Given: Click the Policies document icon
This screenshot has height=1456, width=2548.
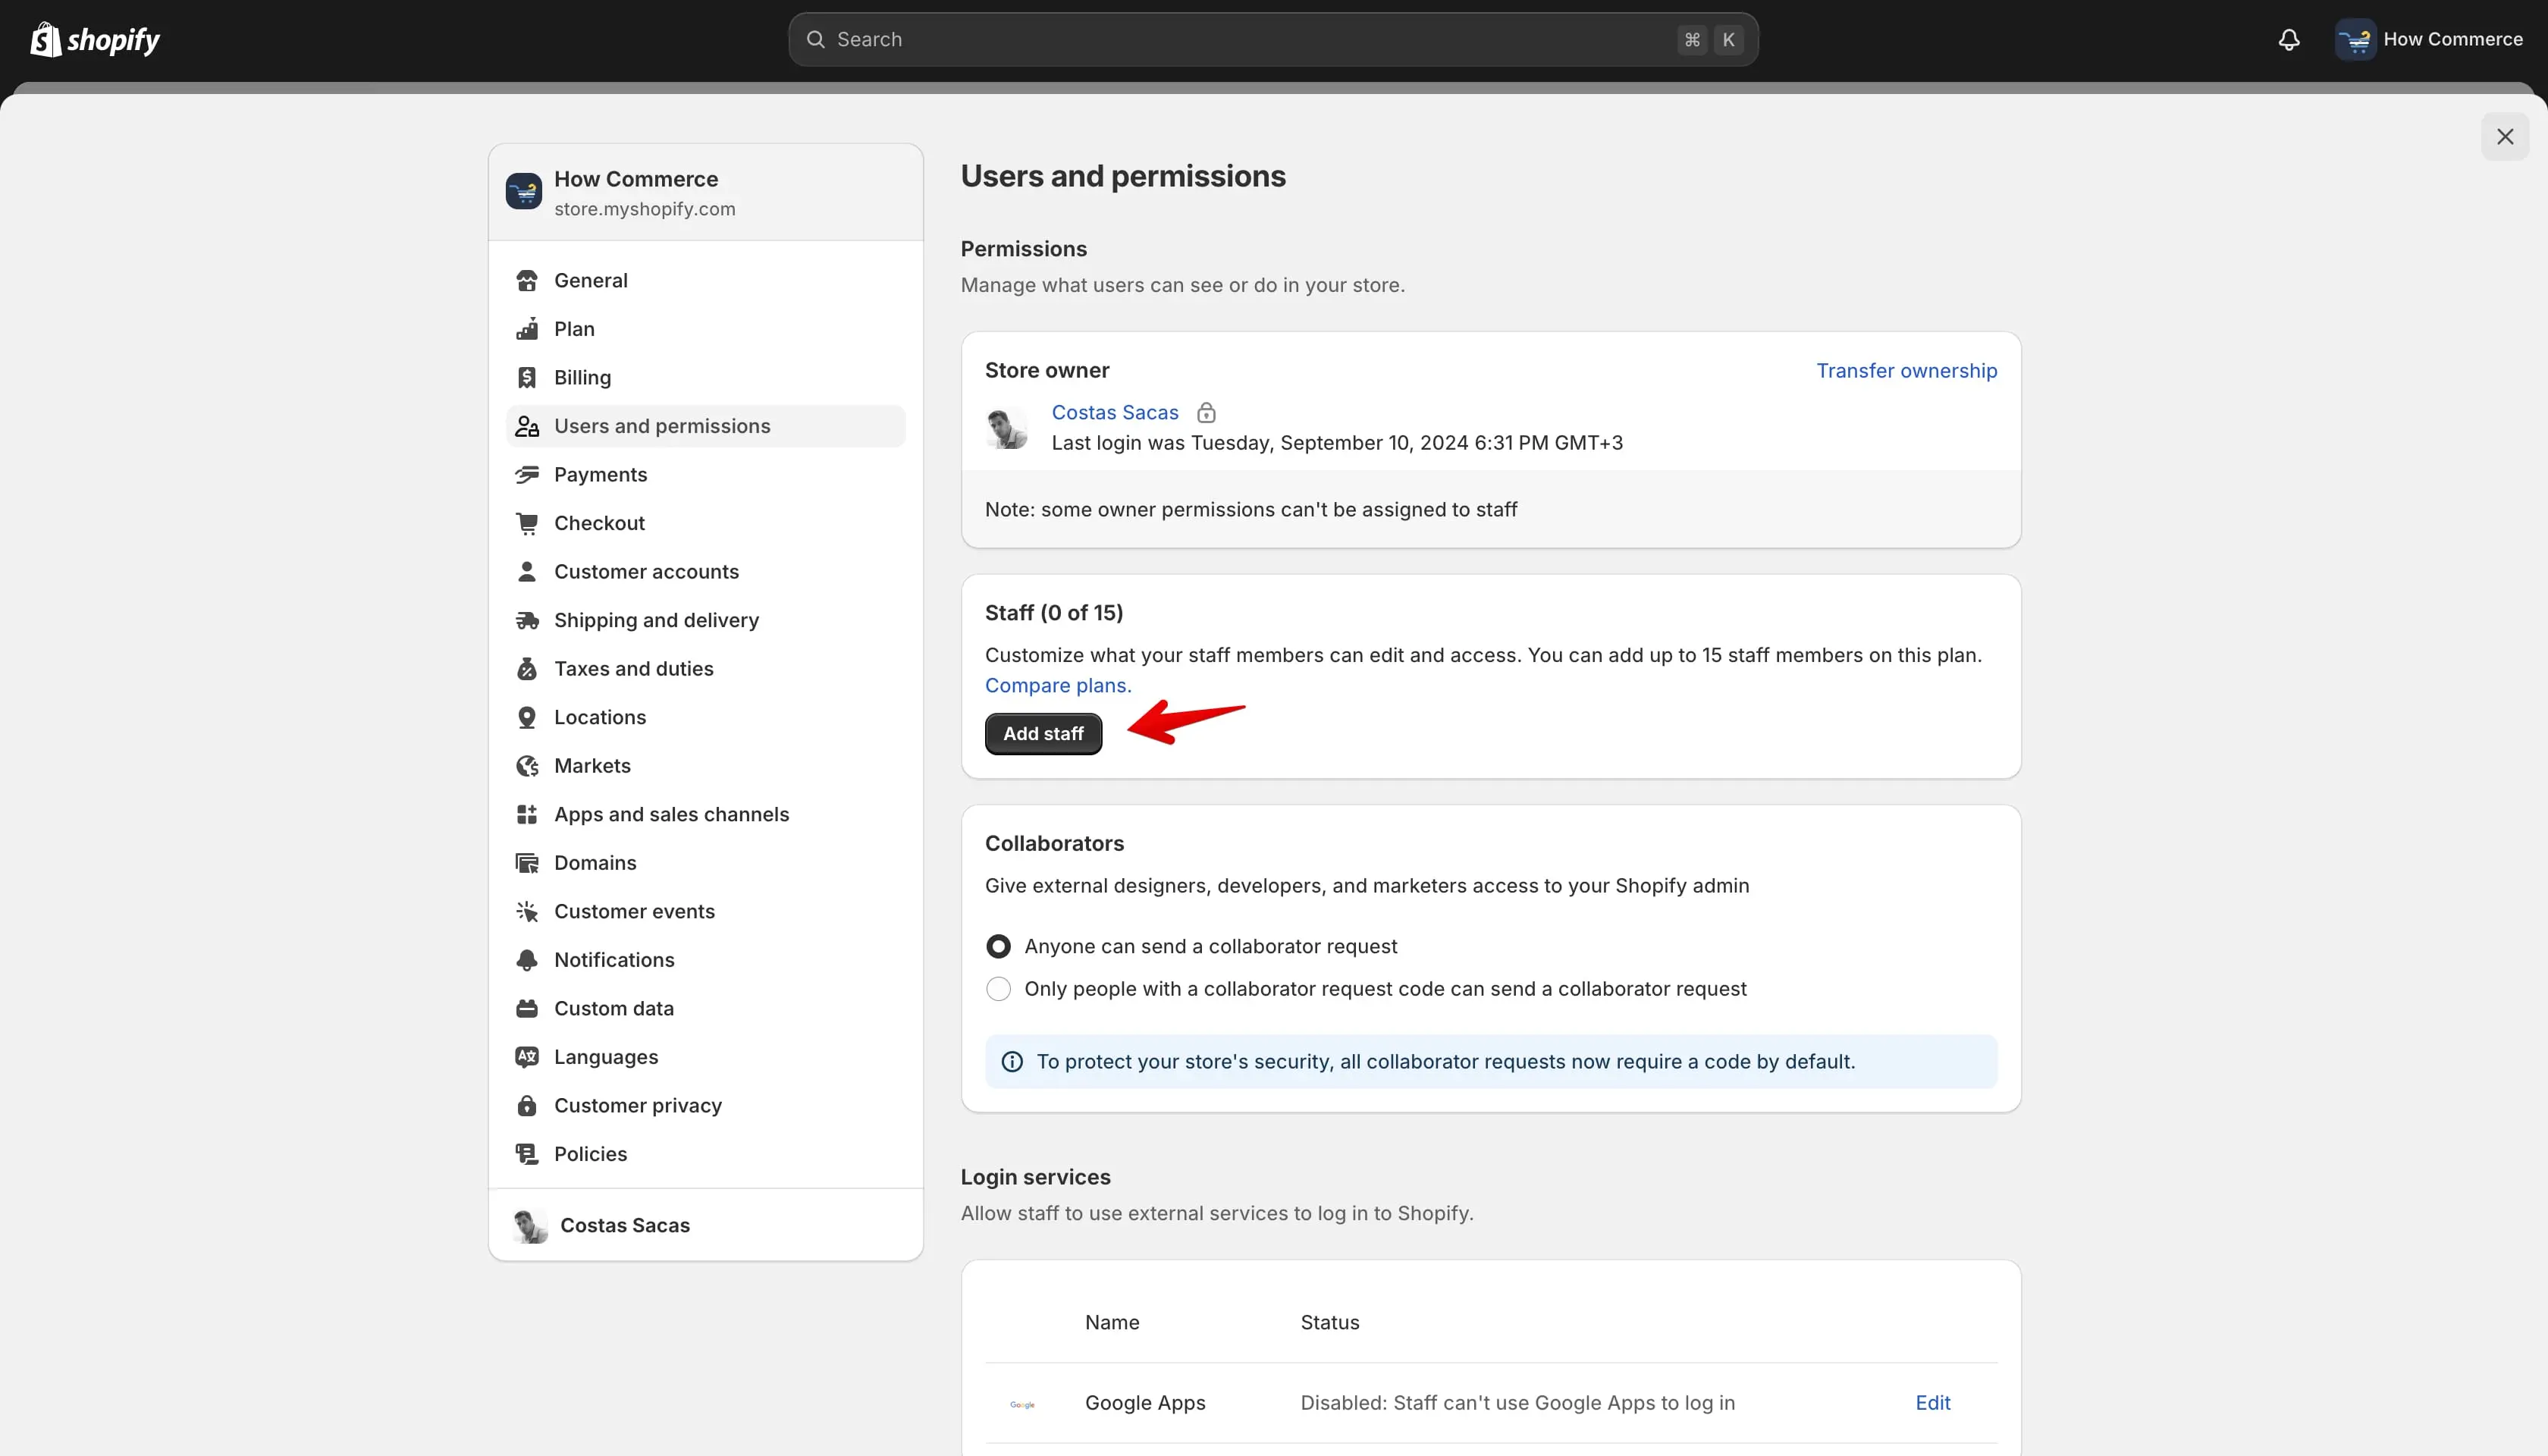Looking at the screenshot, I should (527, 1154).
